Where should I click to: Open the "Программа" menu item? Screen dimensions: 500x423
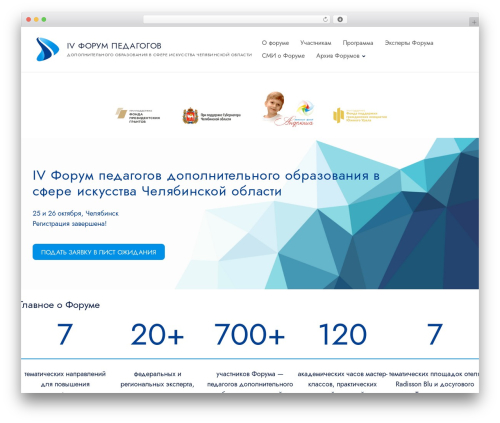358,43
